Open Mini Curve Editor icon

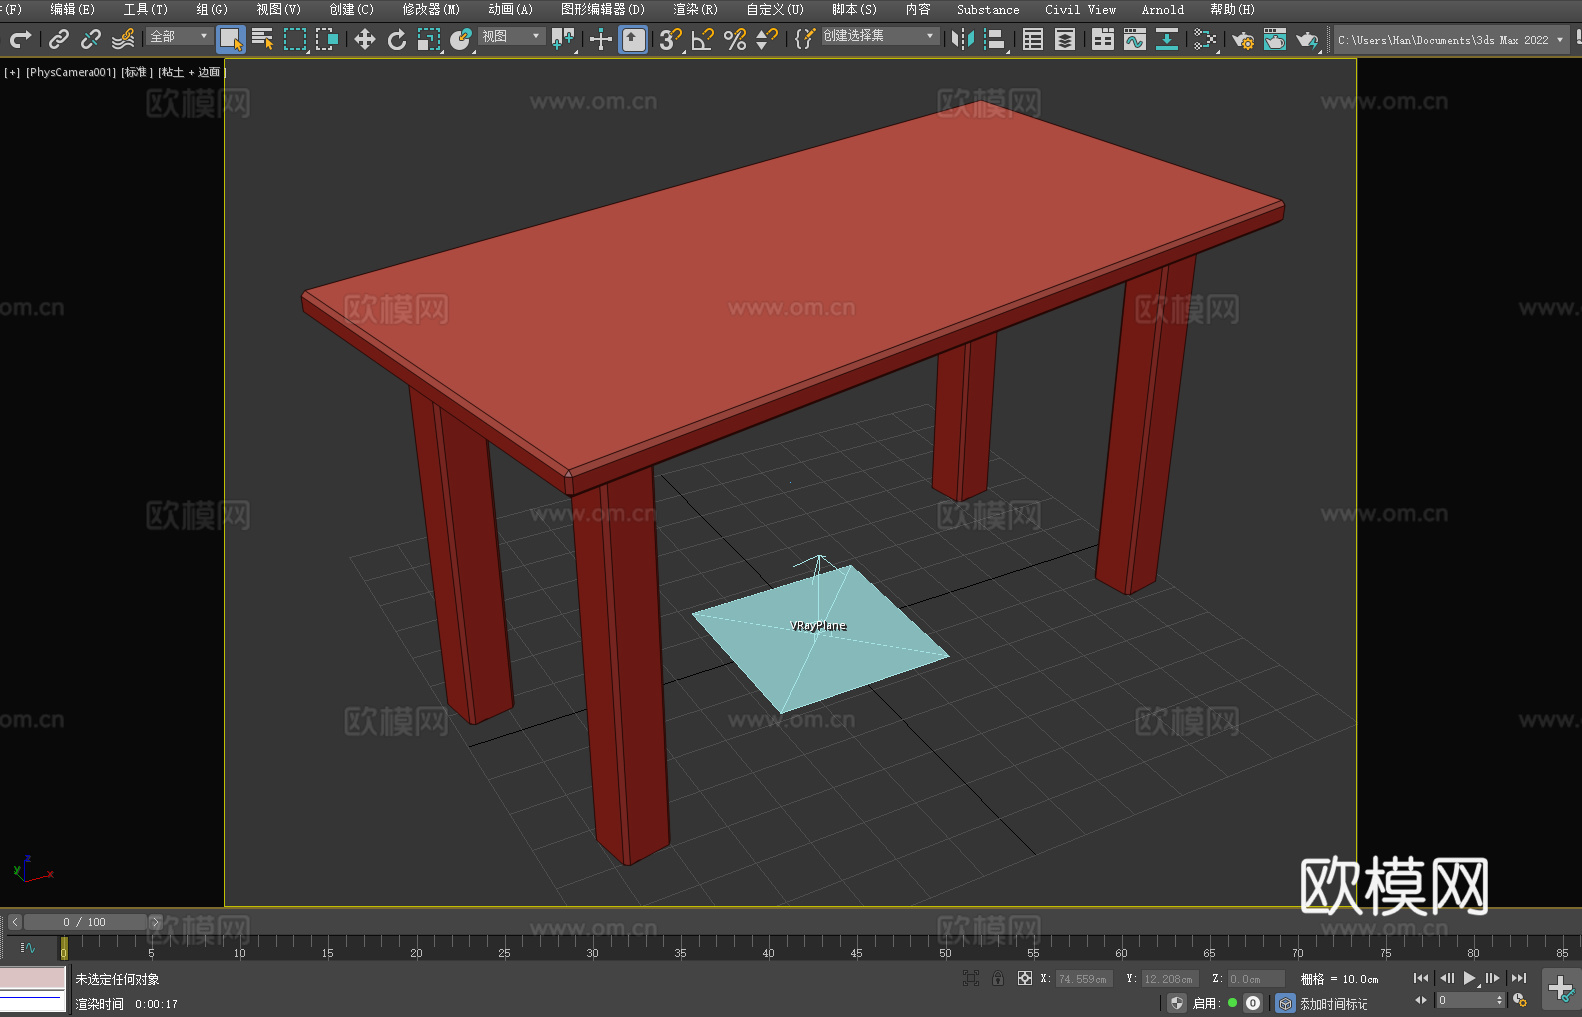pos(28,948)
